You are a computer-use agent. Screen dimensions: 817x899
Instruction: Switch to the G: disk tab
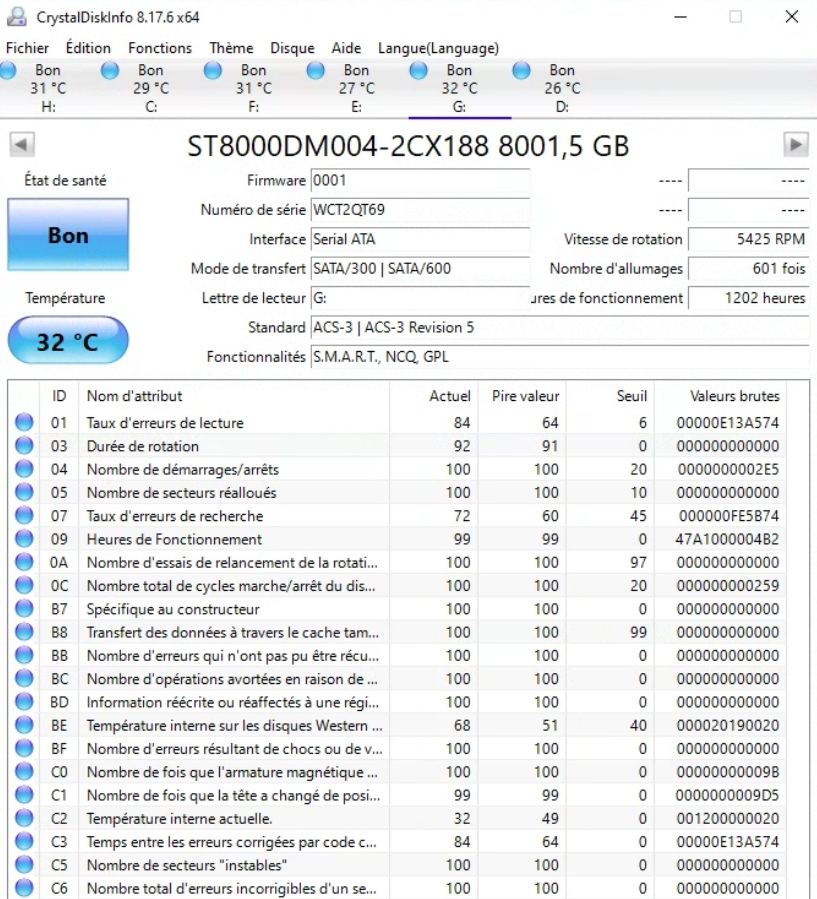(459, 88)
